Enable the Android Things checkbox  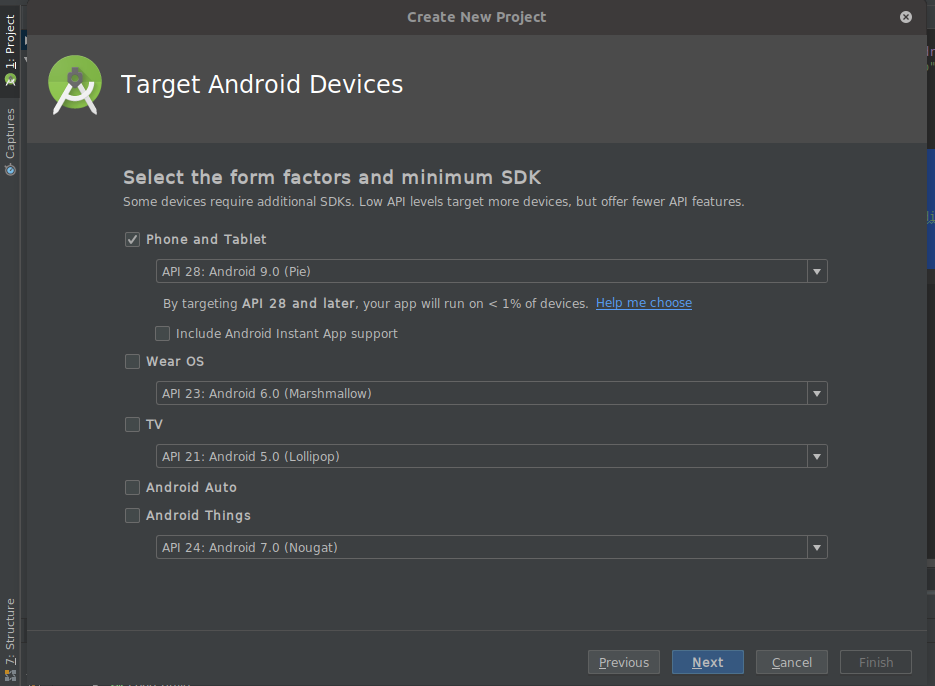[132, 516]
